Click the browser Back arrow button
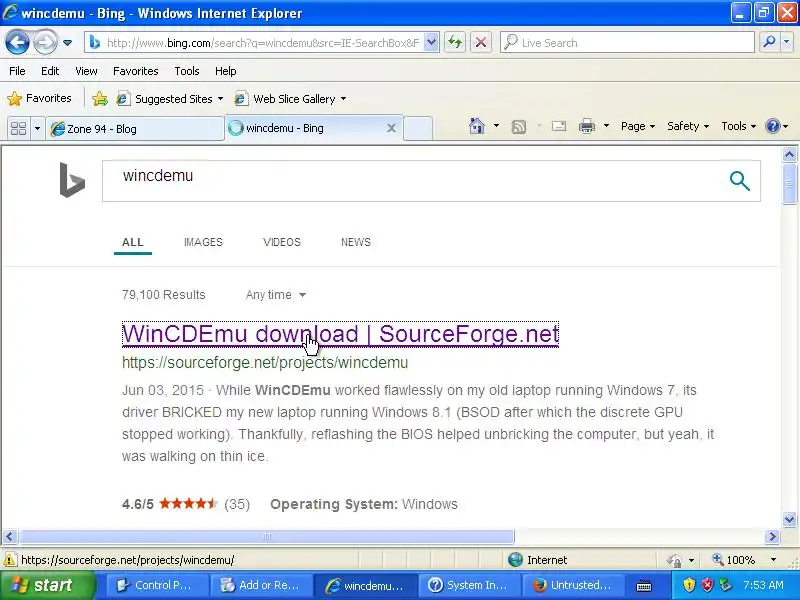Screen dimensions: 800x600 17,42
